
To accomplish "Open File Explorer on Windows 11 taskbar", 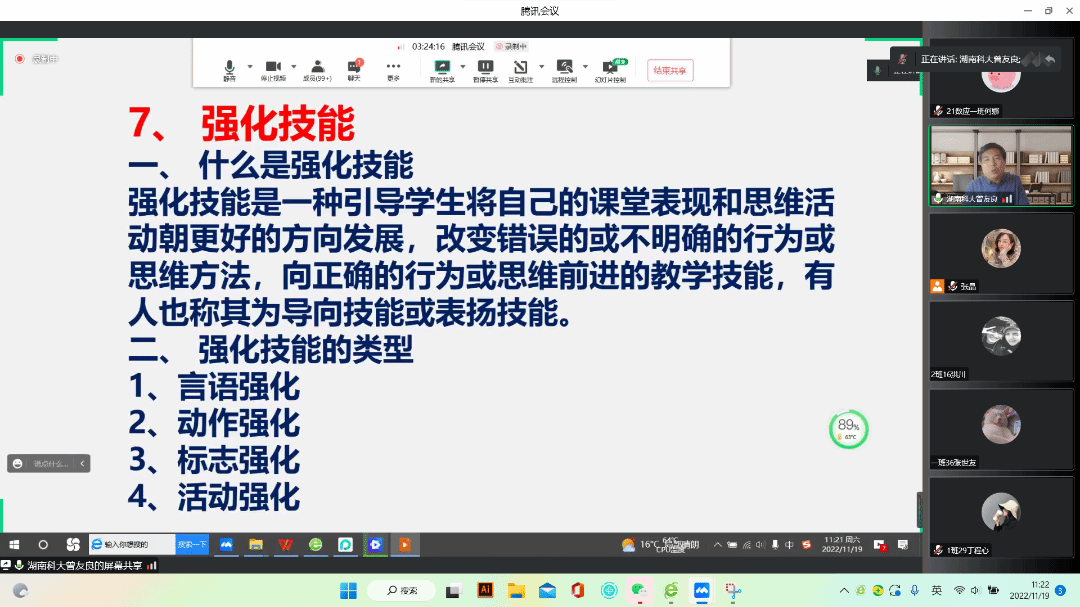I will pyautogui.click(x=516, y=590).
